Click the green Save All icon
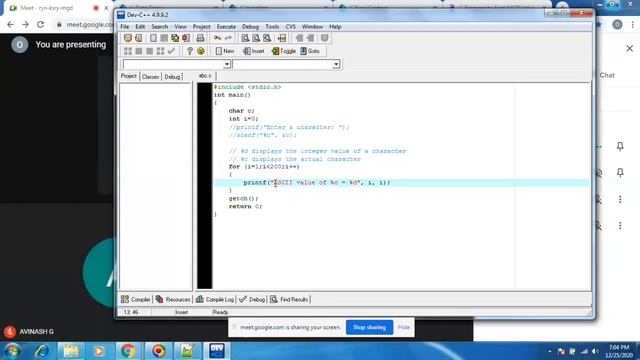The image size is (640, 360). (x=175, y=38)
